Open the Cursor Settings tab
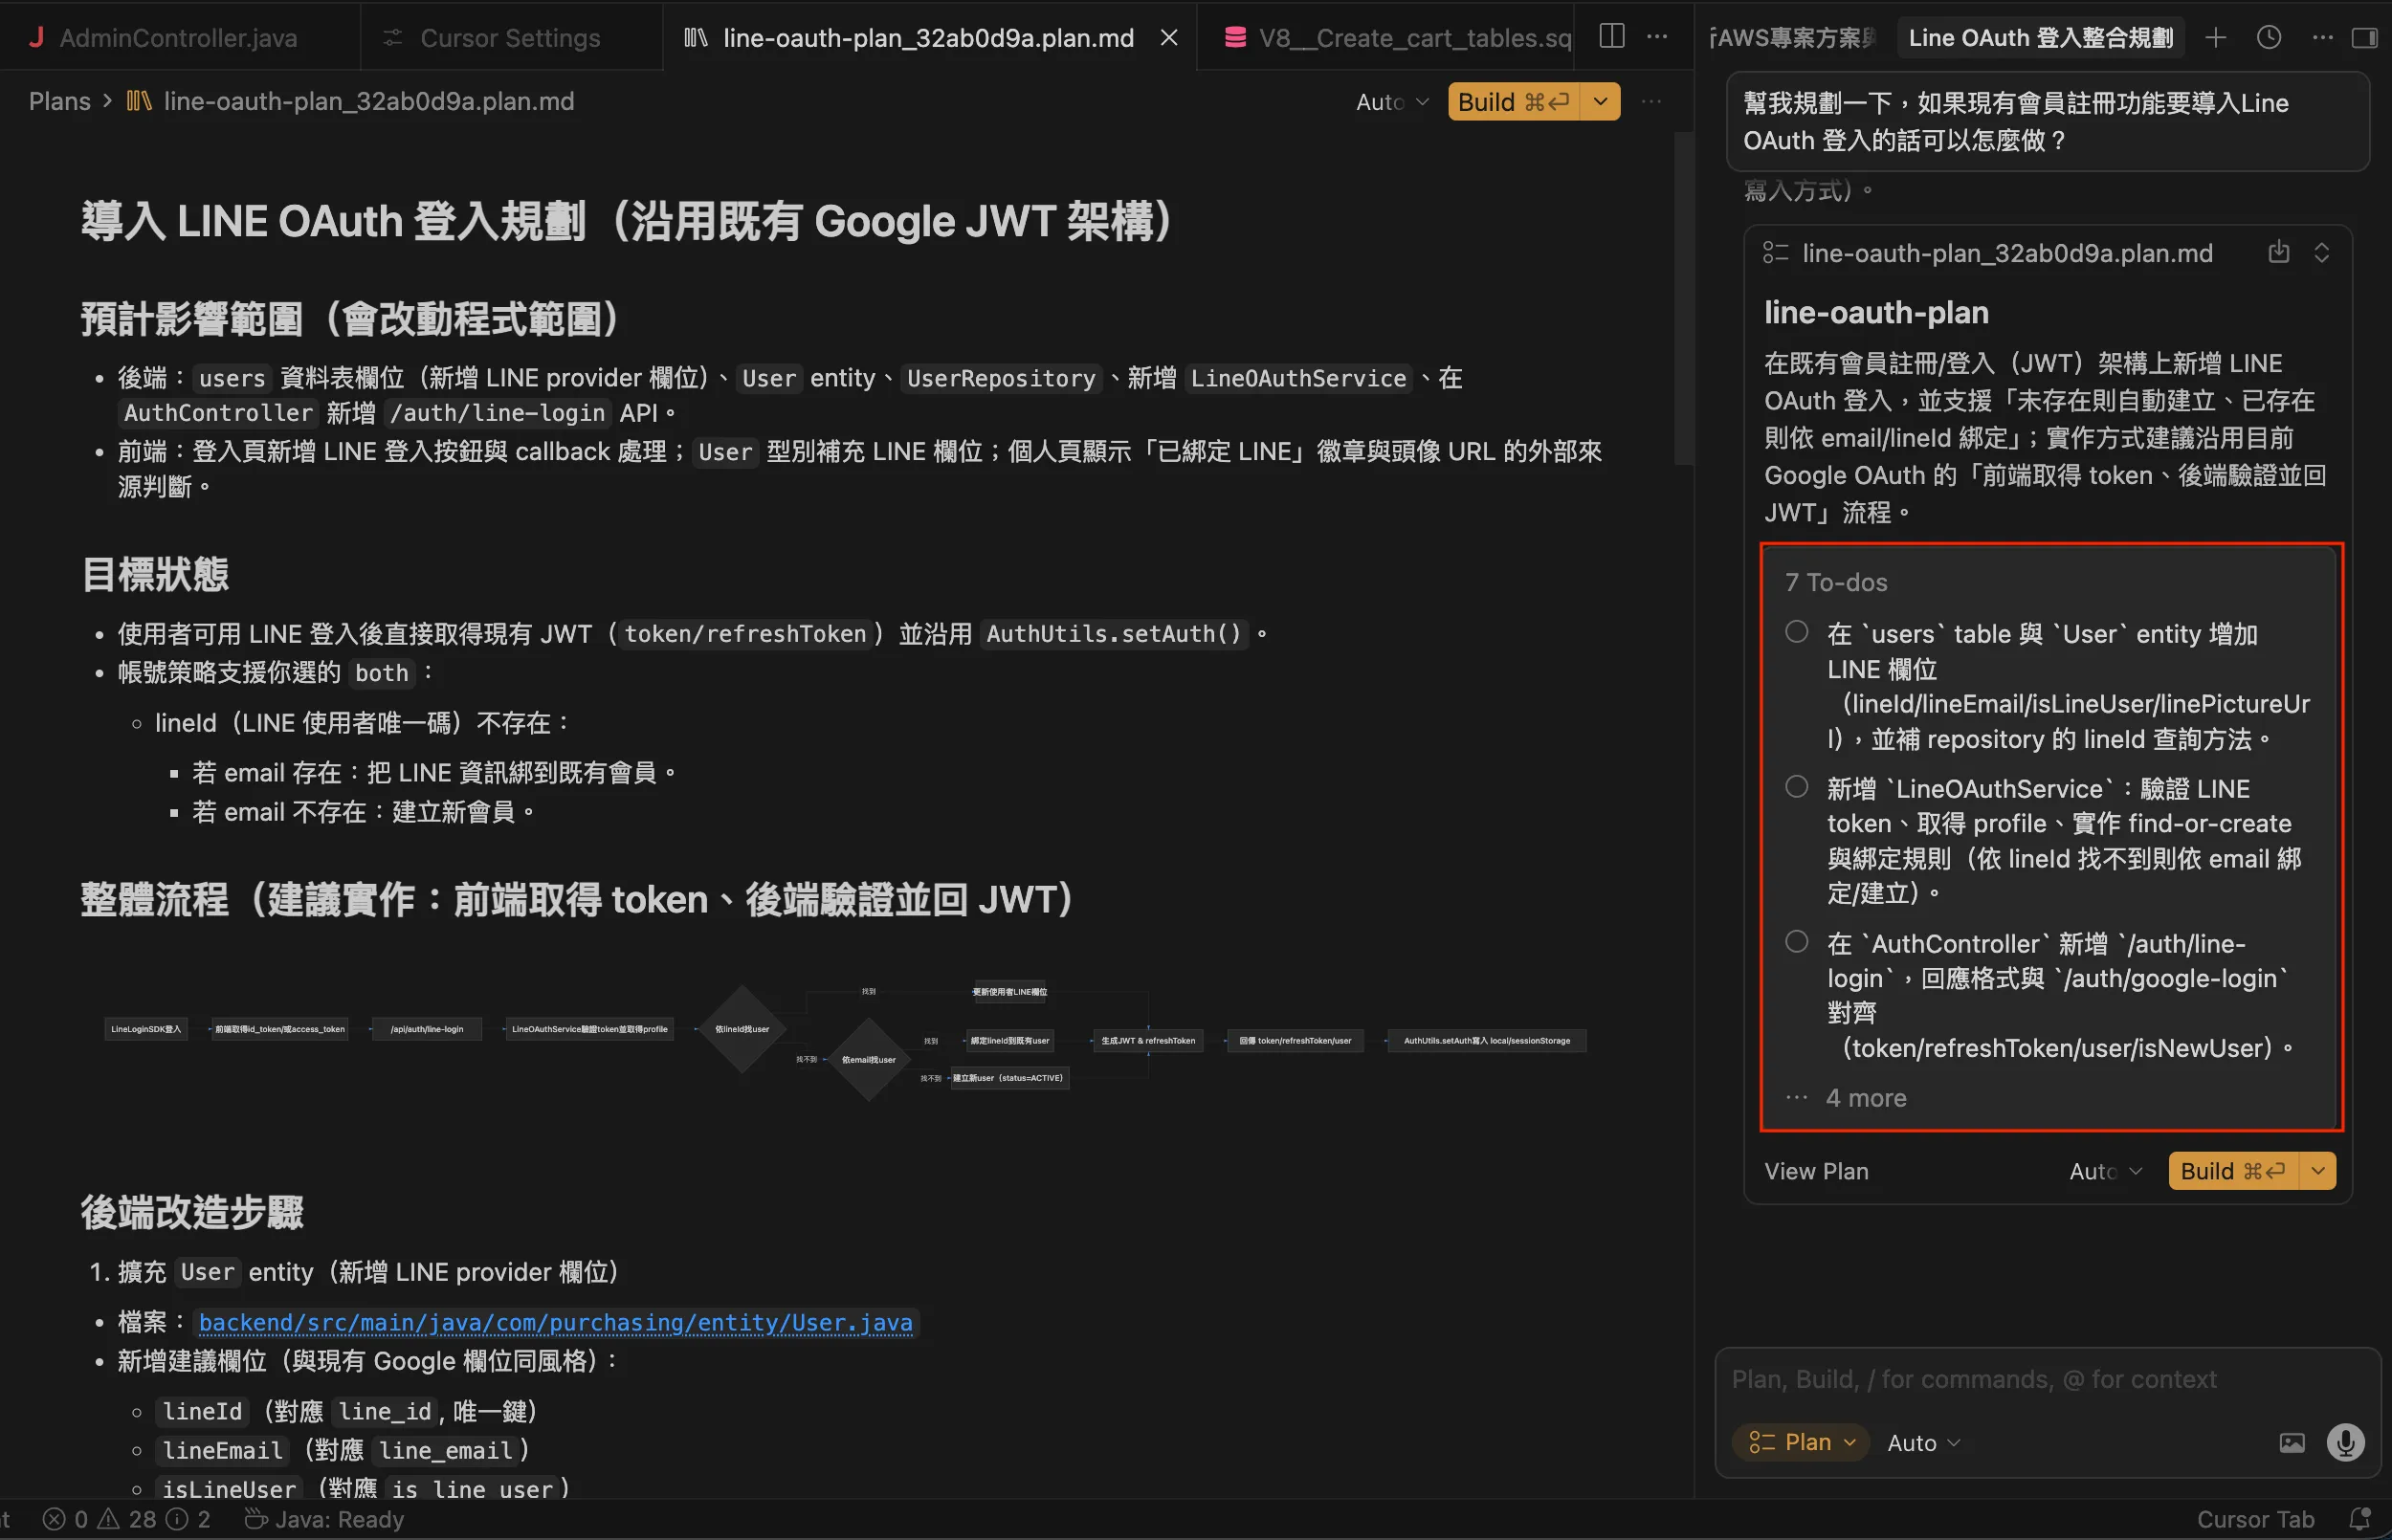 (509, 38)
